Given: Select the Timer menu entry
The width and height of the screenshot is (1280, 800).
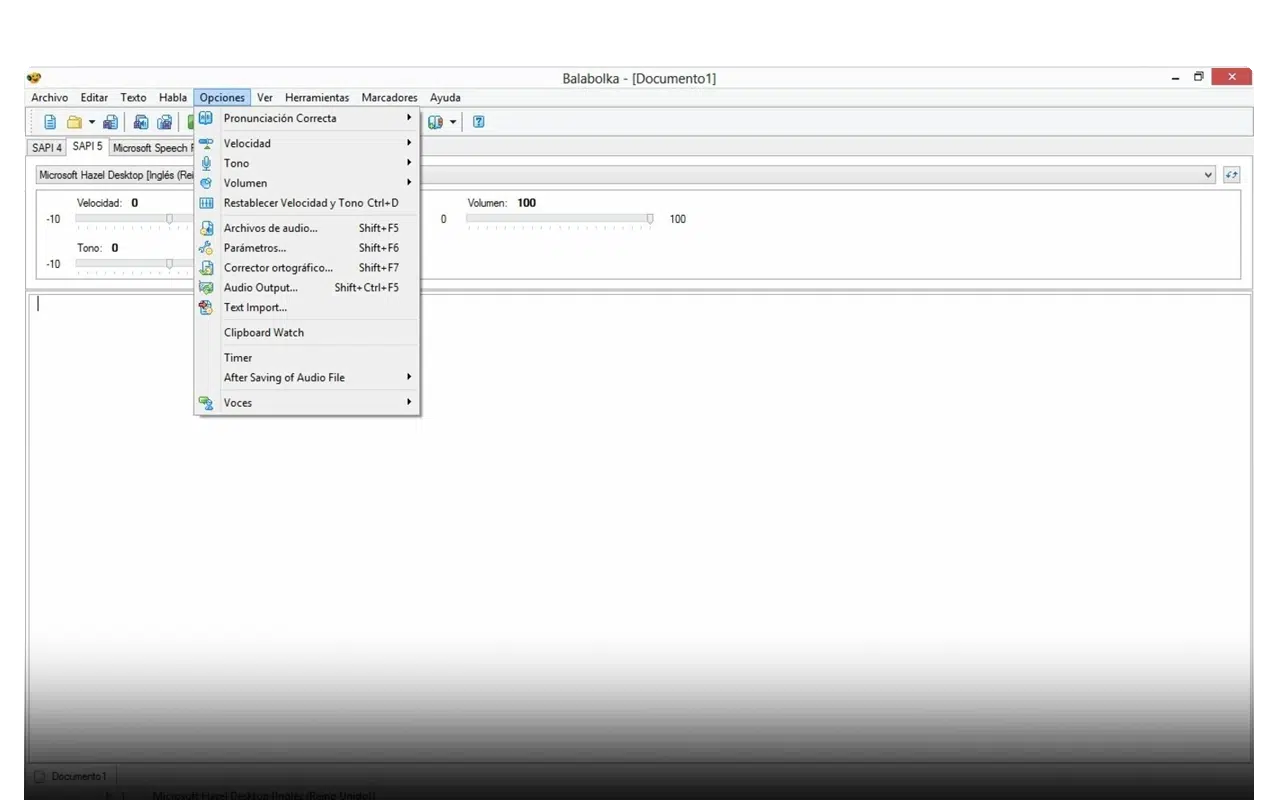Looking at the screenshot, I should point(307,358).
